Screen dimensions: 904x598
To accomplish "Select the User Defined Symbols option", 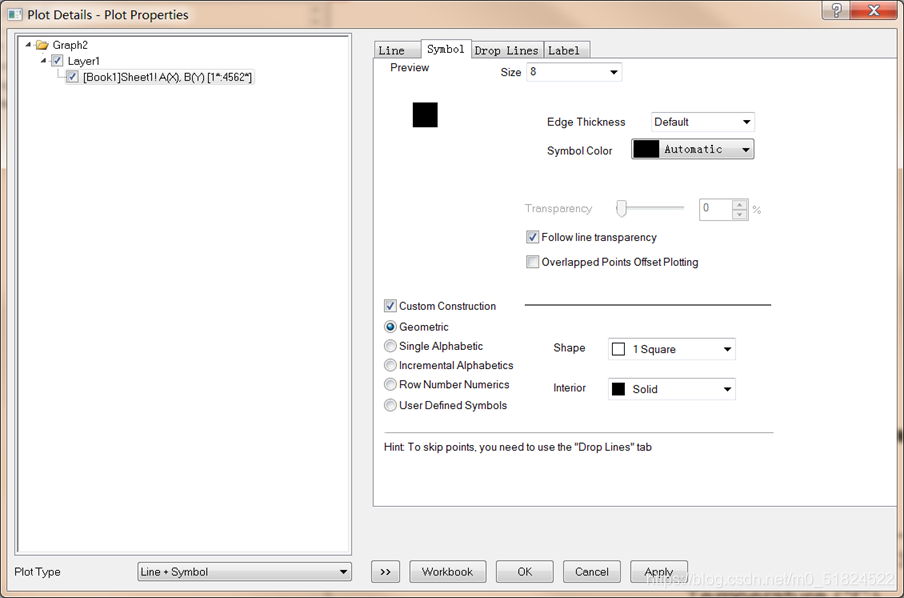I will coord(390,405).
